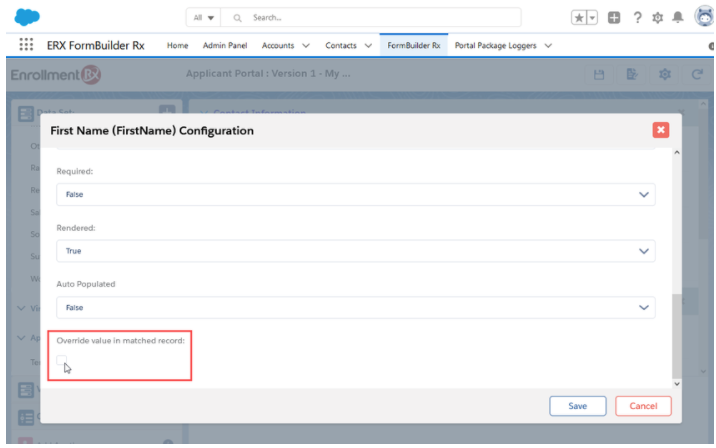The image size is (716, 448).
Task: Save the field configuration
Action: [x=578, y=405]
